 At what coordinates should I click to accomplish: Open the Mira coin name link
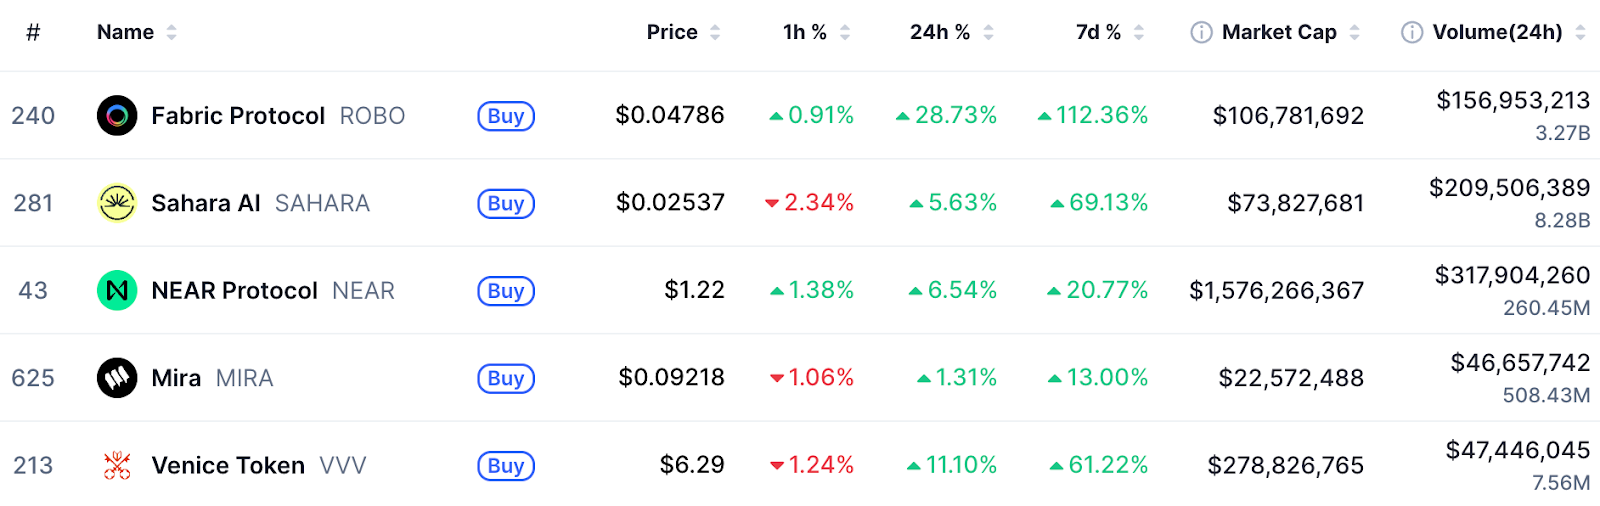point(176,378)
